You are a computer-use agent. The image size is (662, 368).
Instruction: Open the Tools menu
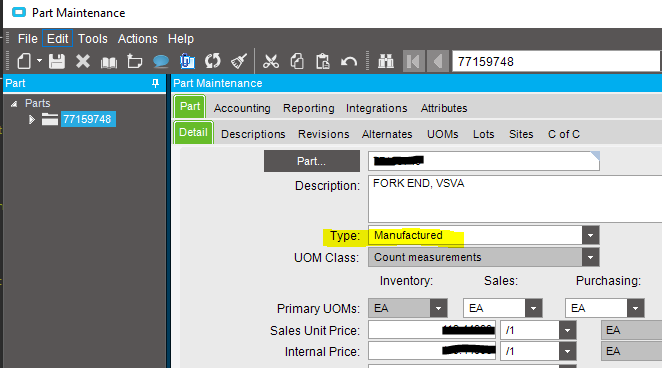tap(92, 39)
